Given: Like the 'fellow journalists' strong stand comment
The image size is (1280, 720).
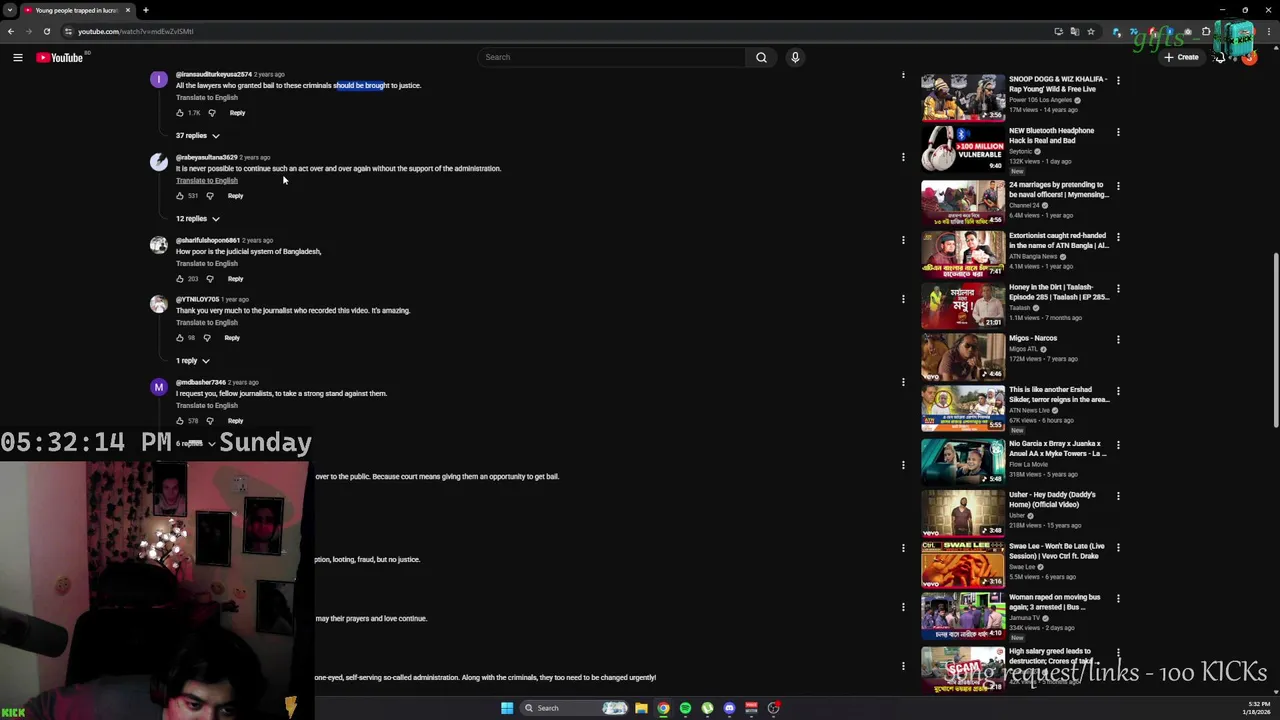Looking at the screenshot, I should [x=180, y=421].
